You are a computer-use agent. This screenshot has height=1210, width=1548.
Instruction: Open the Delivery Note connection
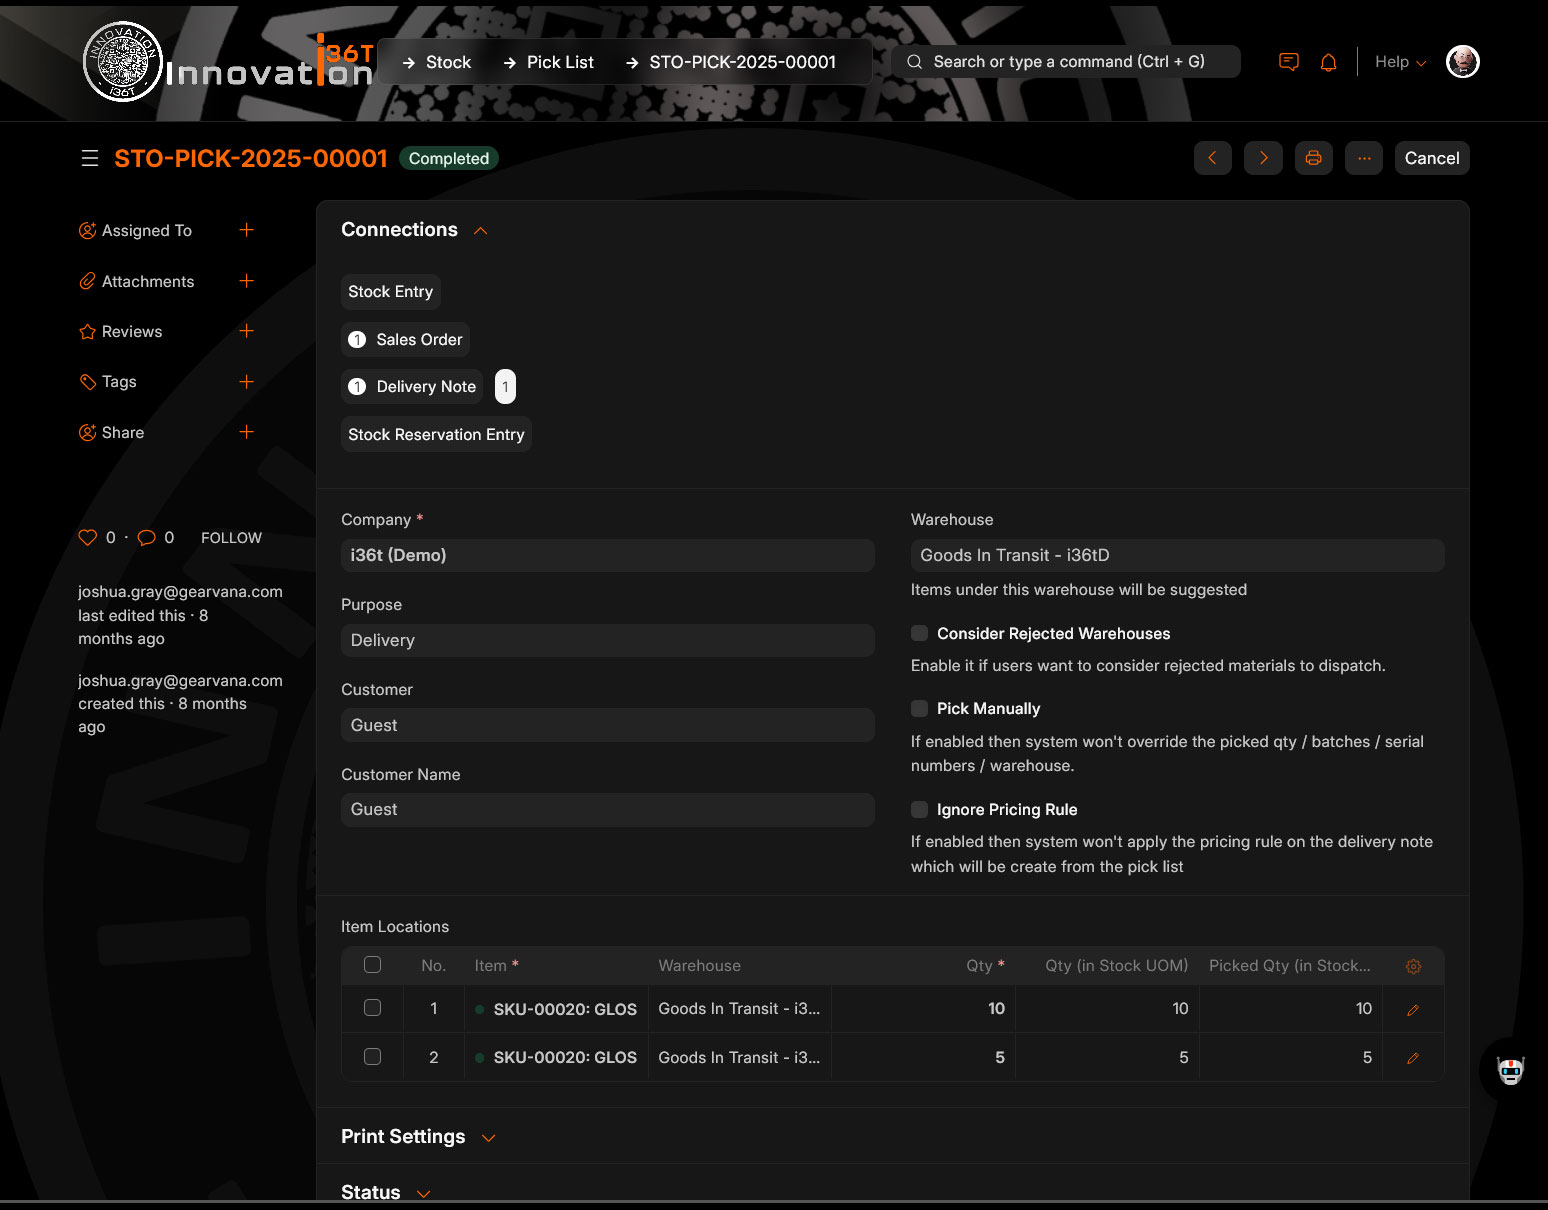point(425,387)
